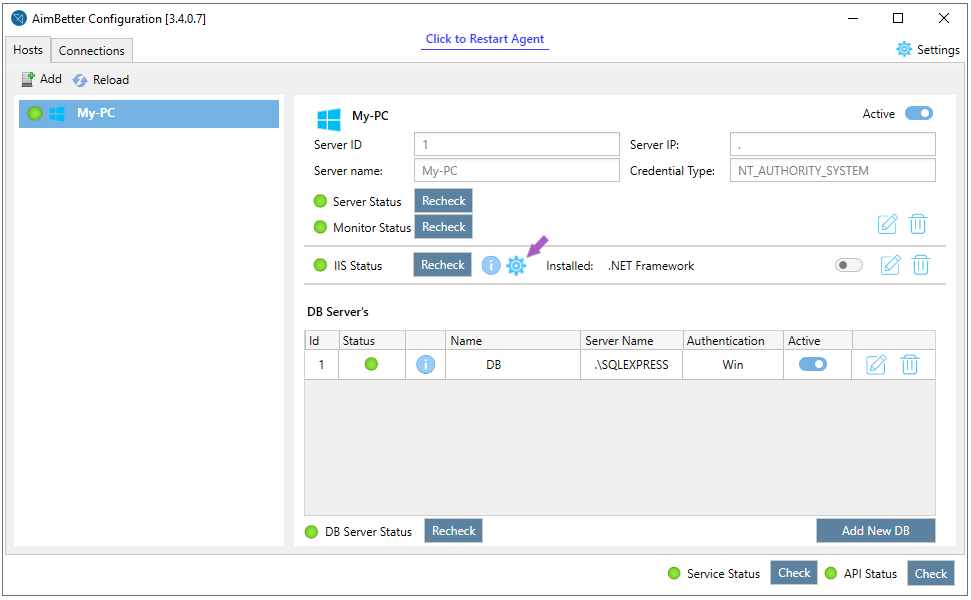Click the Server name field
971x600 pixels.
[x=516, y=170]
